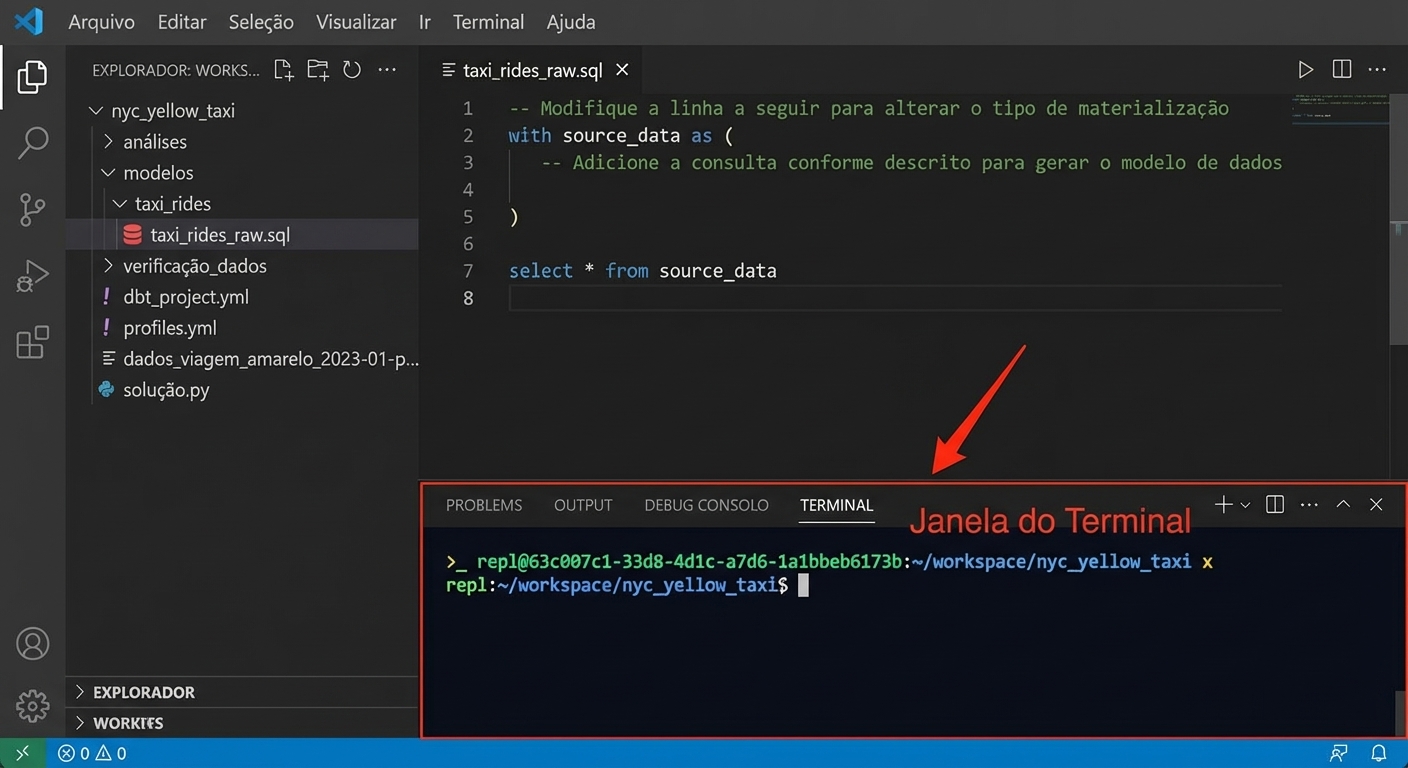Click the remote window indicator in status bar
The image size is (1408, 768).
(23, 753)
